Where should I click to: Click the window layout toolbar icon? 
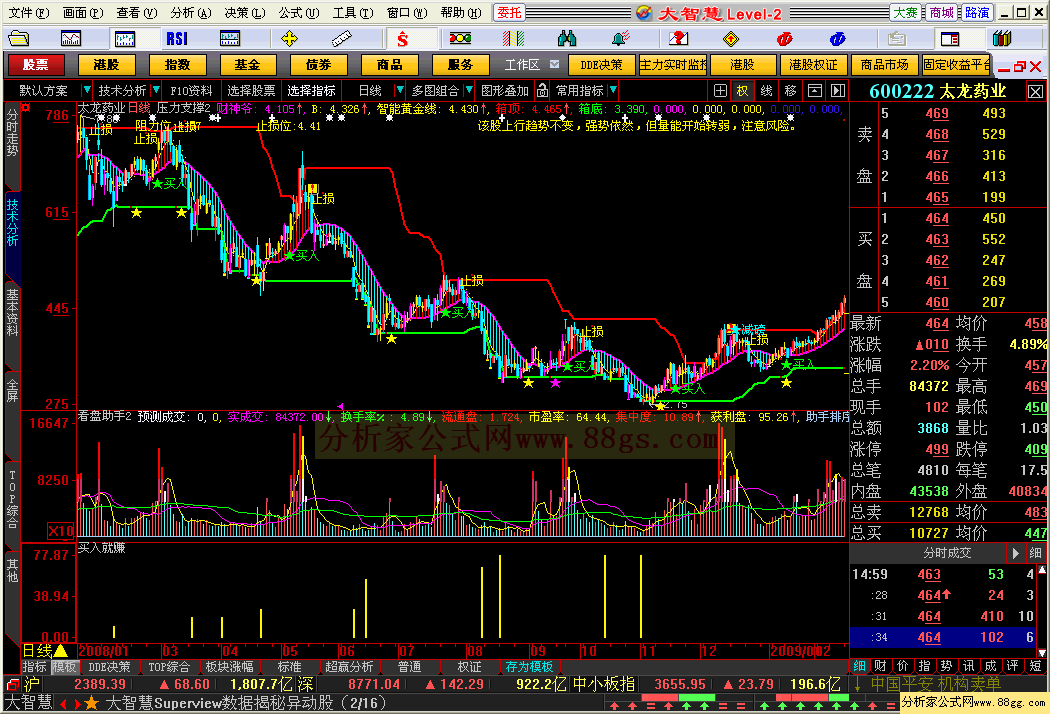(x=950, y=39)
